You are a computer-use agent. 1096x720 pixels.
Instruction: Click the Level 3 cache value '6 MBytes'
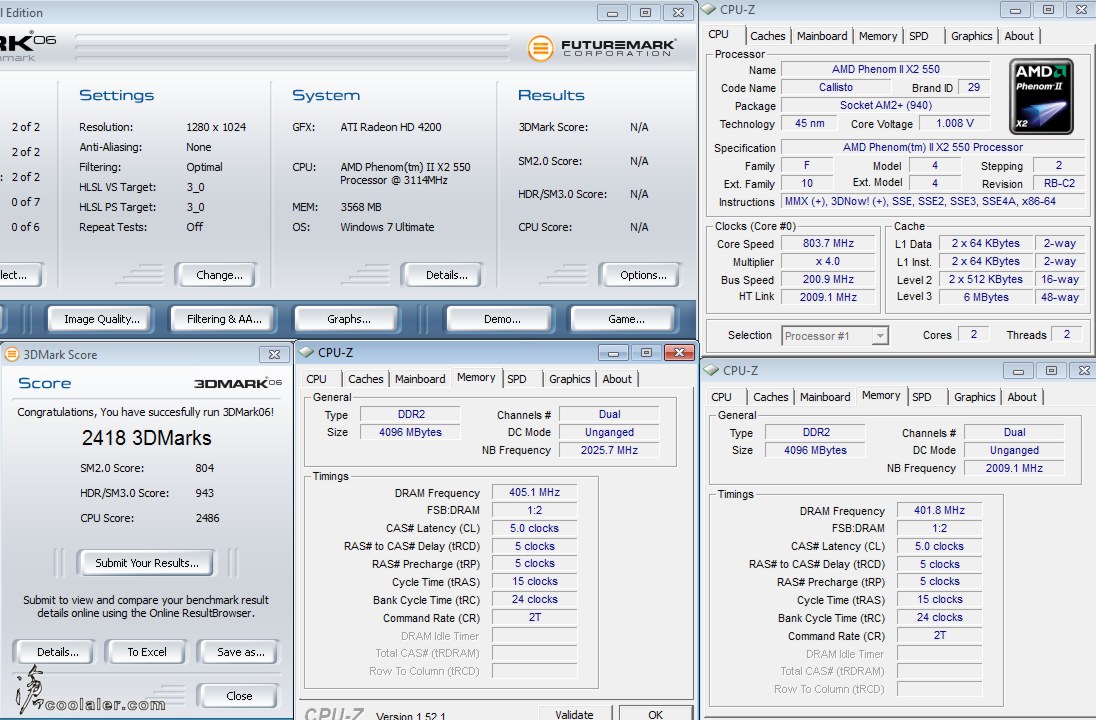click(986, 297)
